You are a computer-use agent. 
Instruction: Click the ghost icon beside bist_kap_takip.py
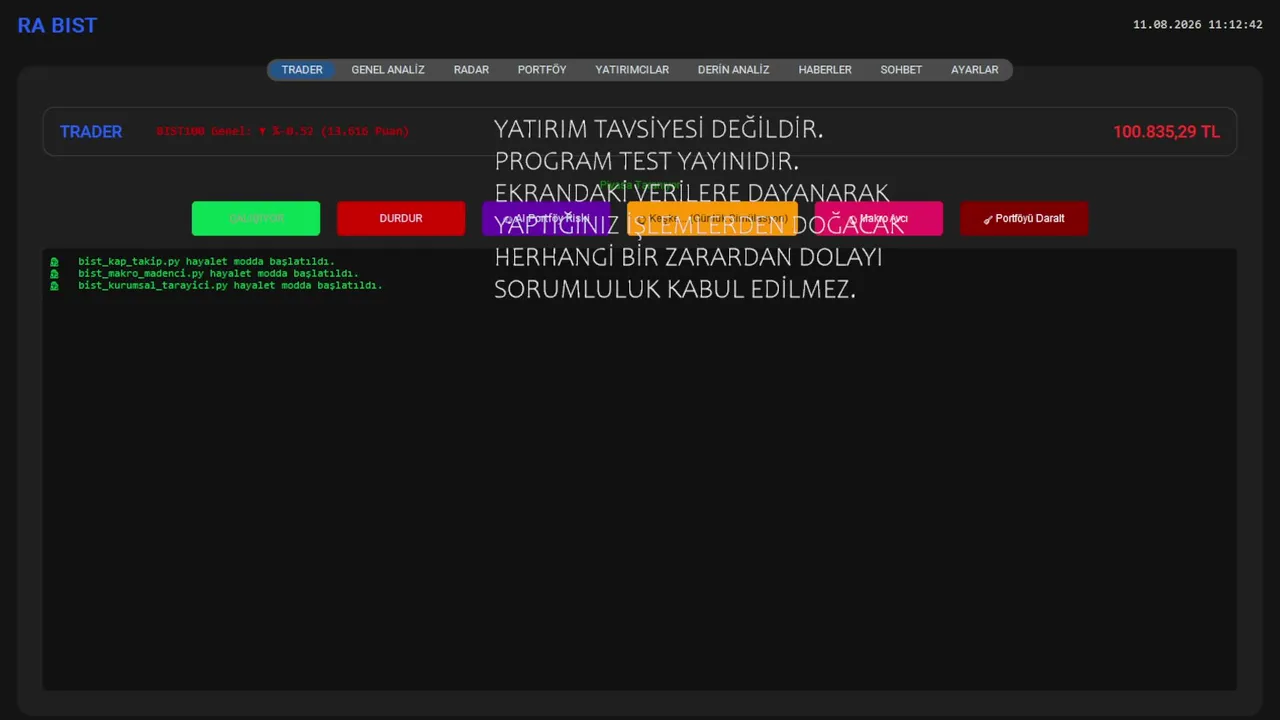tap(54, 262)
